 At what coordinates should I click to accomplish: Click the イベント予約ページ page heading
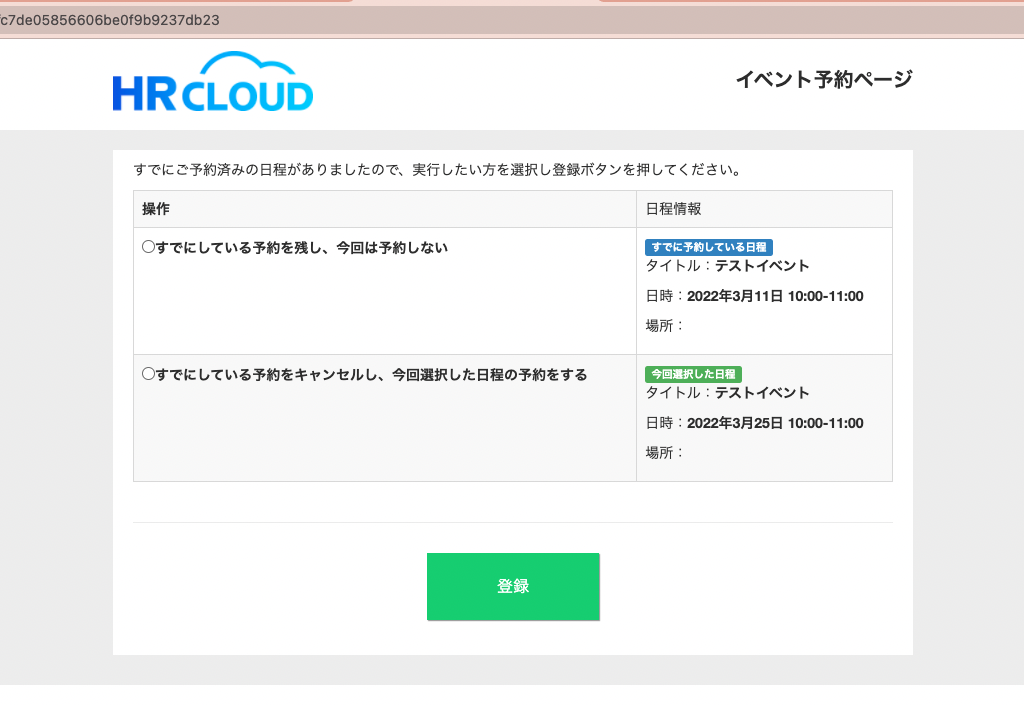coord(823,80)
